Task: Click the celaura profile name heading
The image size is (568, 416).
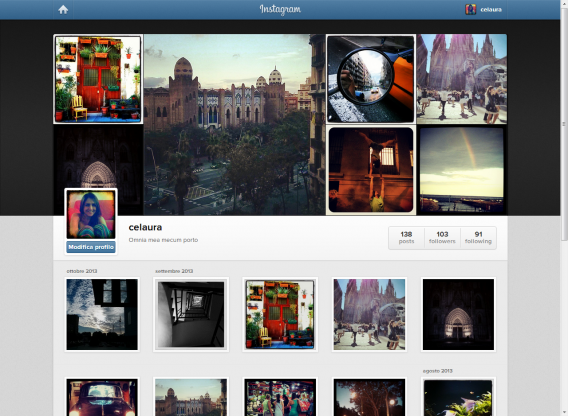Action: click(145, 228)
